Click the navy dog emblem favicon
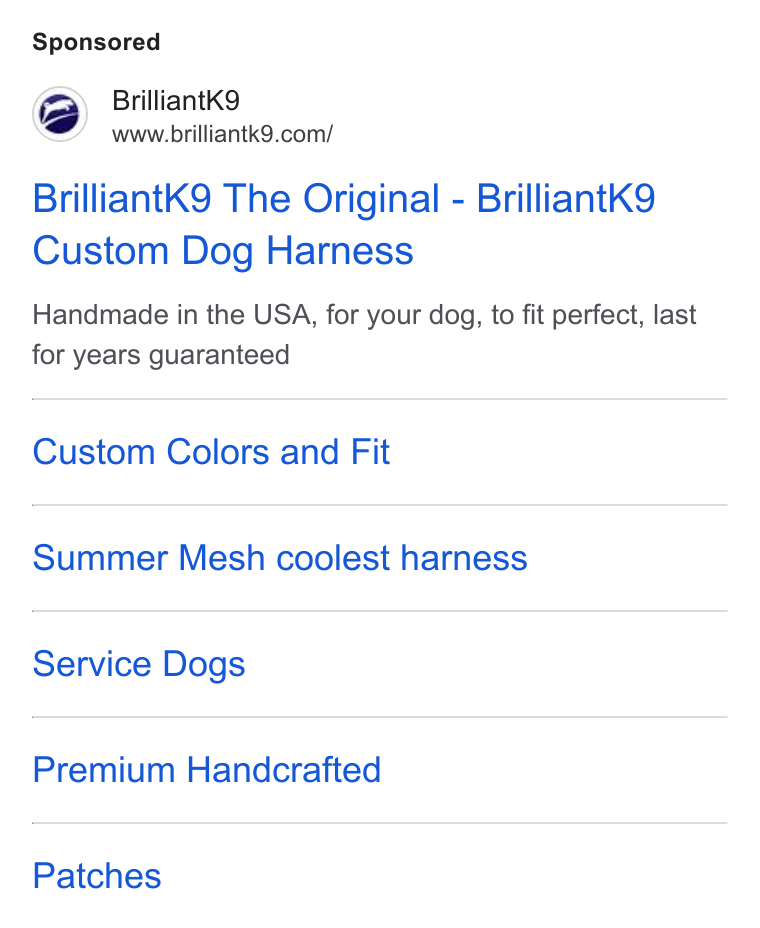The height and width of the screenshot is (928, 760). point(60,114)
